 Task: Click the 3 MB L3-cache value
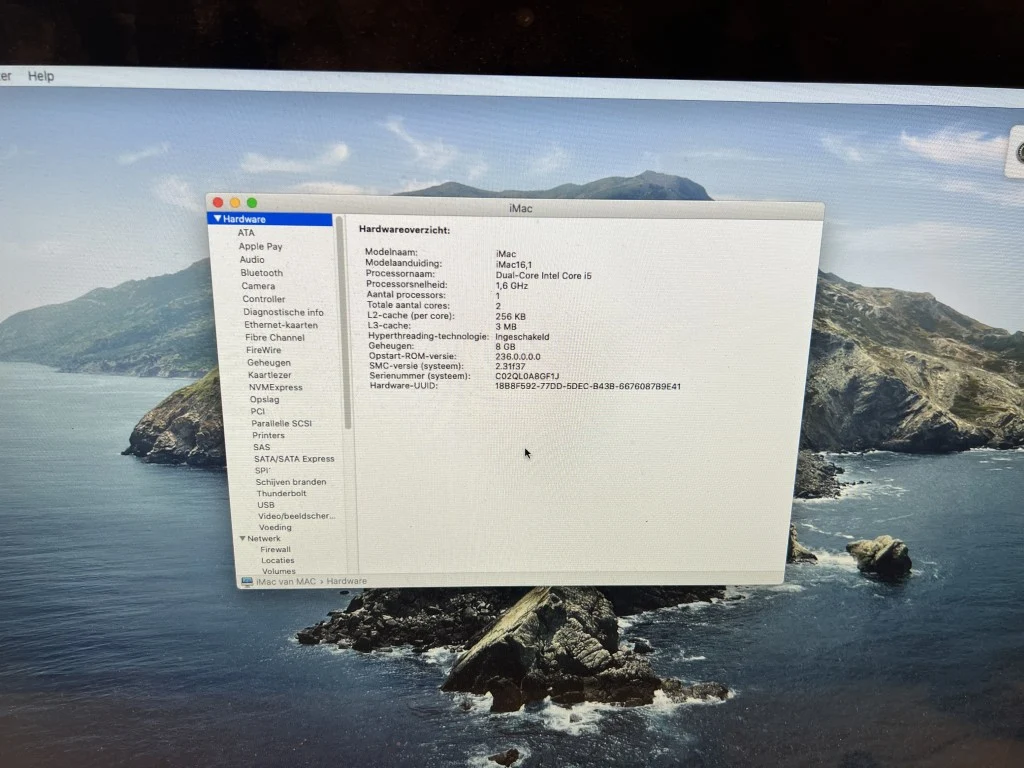click(505, 327)
